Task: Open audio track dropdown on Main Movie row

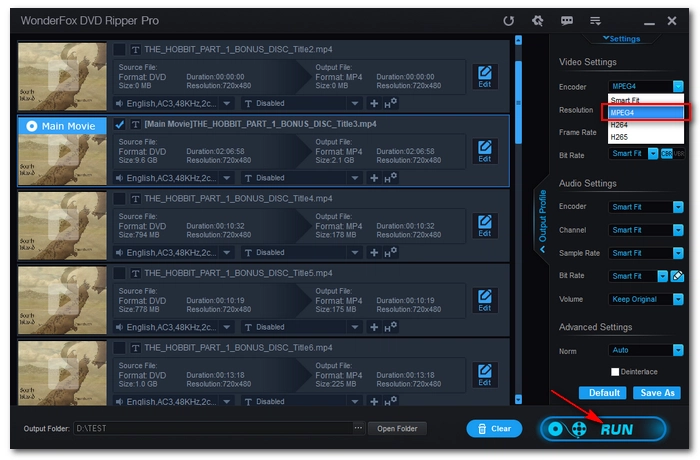Action: click(x=227, y=178)
